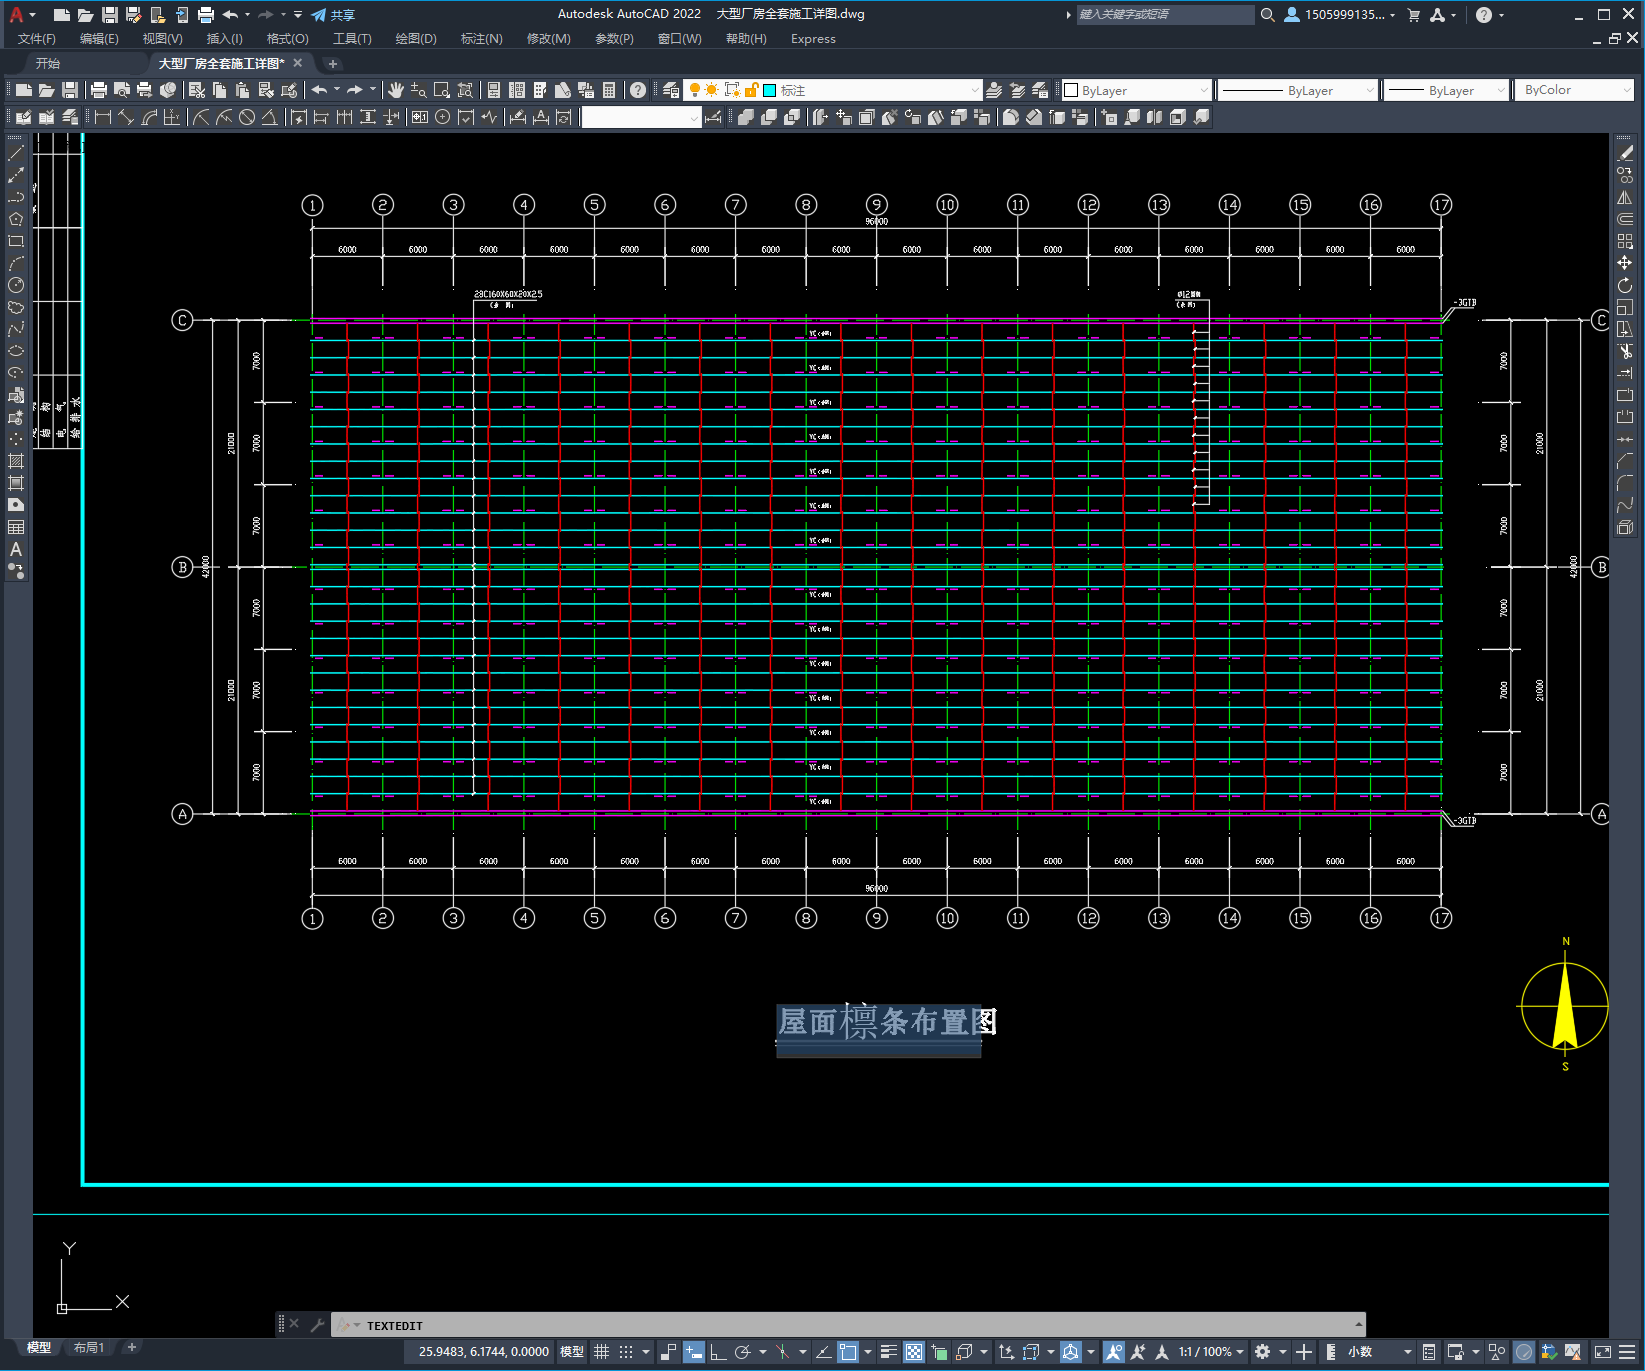Select the Diameter dimension tool
Screen dimensions: 1645x1371
(x=247, y=117)
